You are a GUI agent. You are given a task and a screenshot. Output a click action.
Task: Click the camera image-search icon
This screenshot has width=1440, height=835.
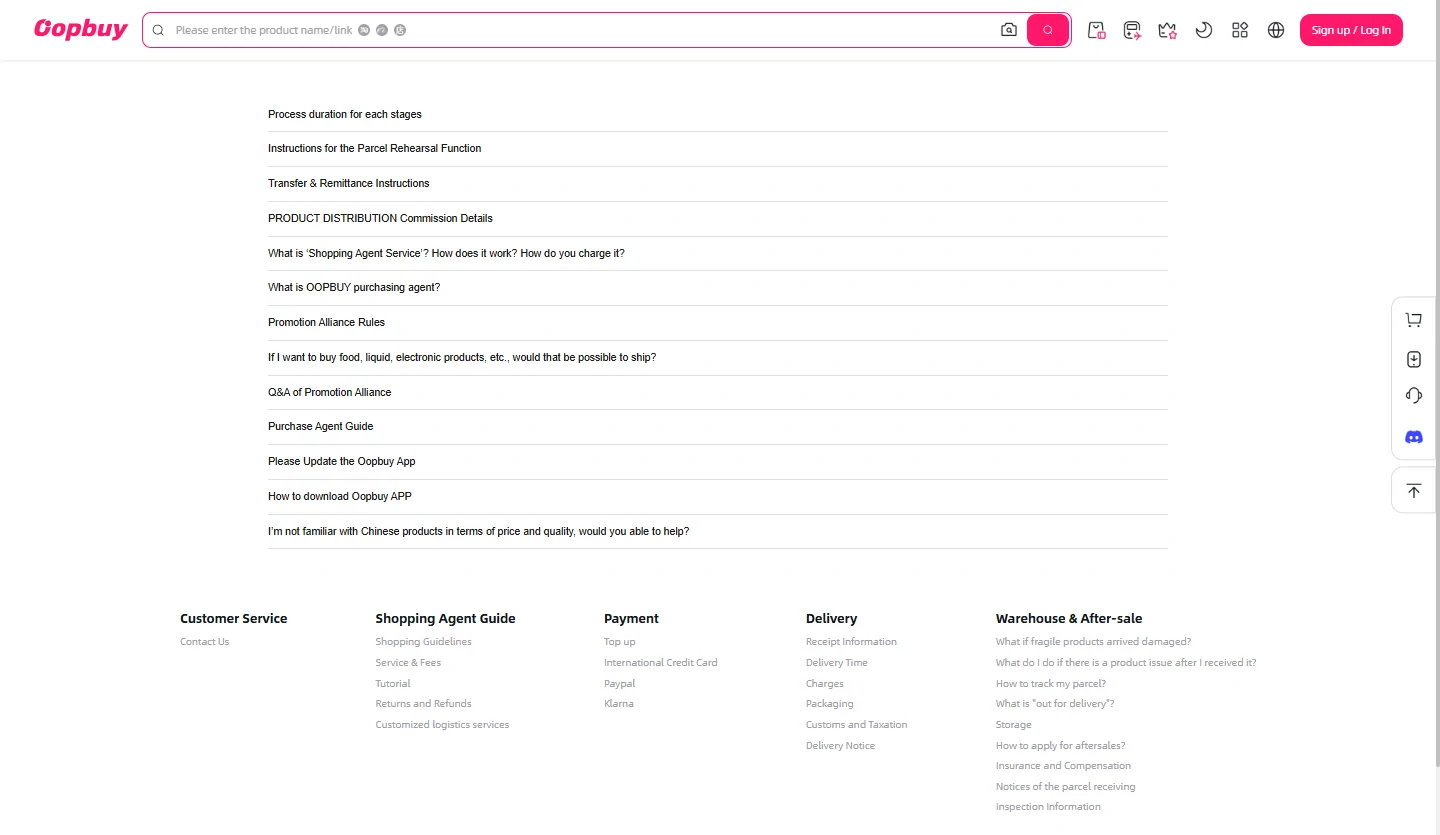coord(1009,30)
